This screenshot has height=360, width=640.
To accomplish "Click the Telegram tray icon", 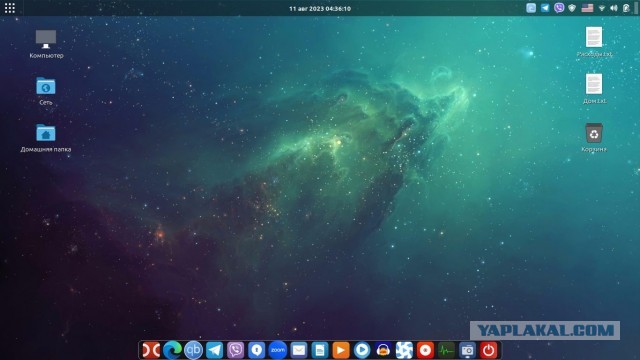I will pyautogui.click(x=545, y=8).
